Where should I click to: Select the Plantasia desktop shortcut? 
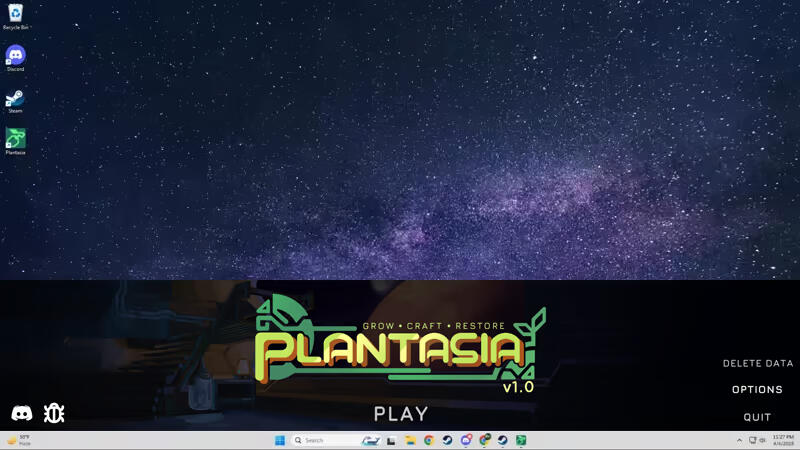tap(15, 141)
